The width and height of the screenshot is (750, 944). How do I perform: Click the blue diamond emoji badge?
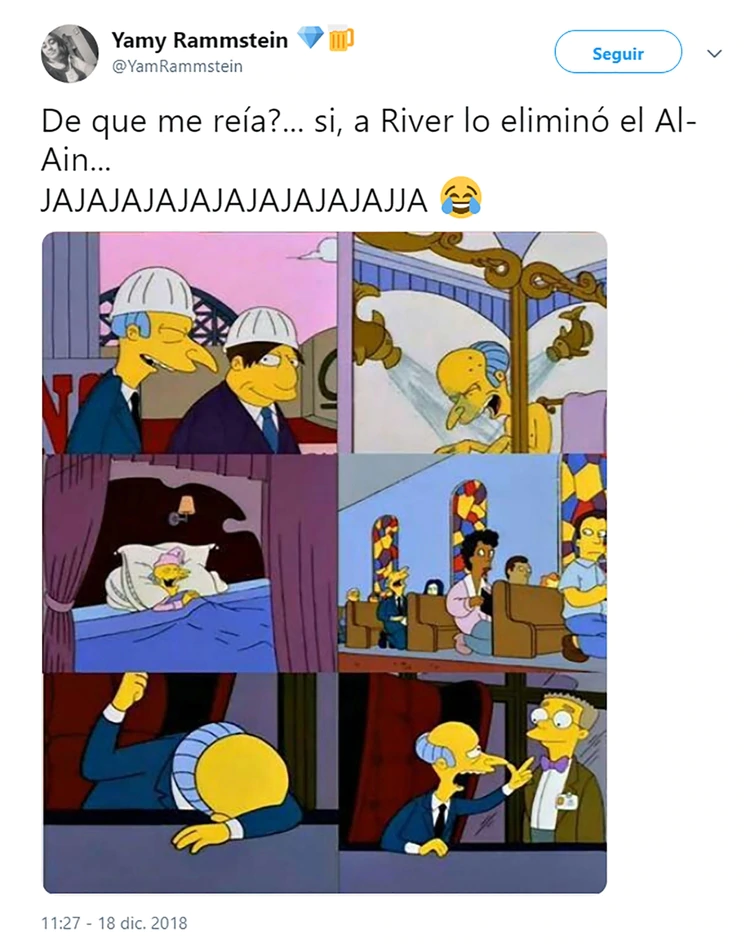tap(311, 38)
